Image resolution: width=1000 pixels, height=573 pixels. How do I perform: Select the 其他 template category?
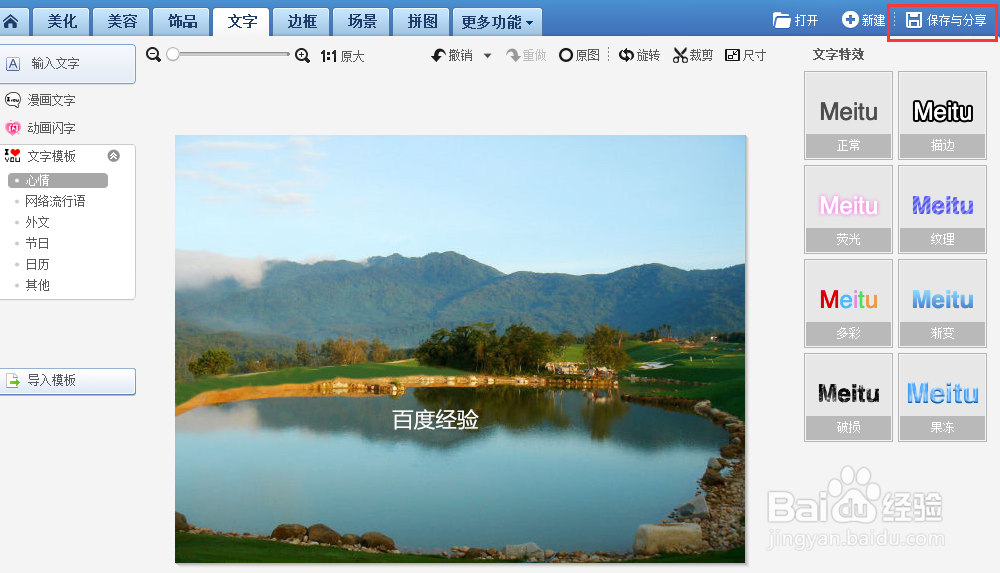tap(37, 285)
